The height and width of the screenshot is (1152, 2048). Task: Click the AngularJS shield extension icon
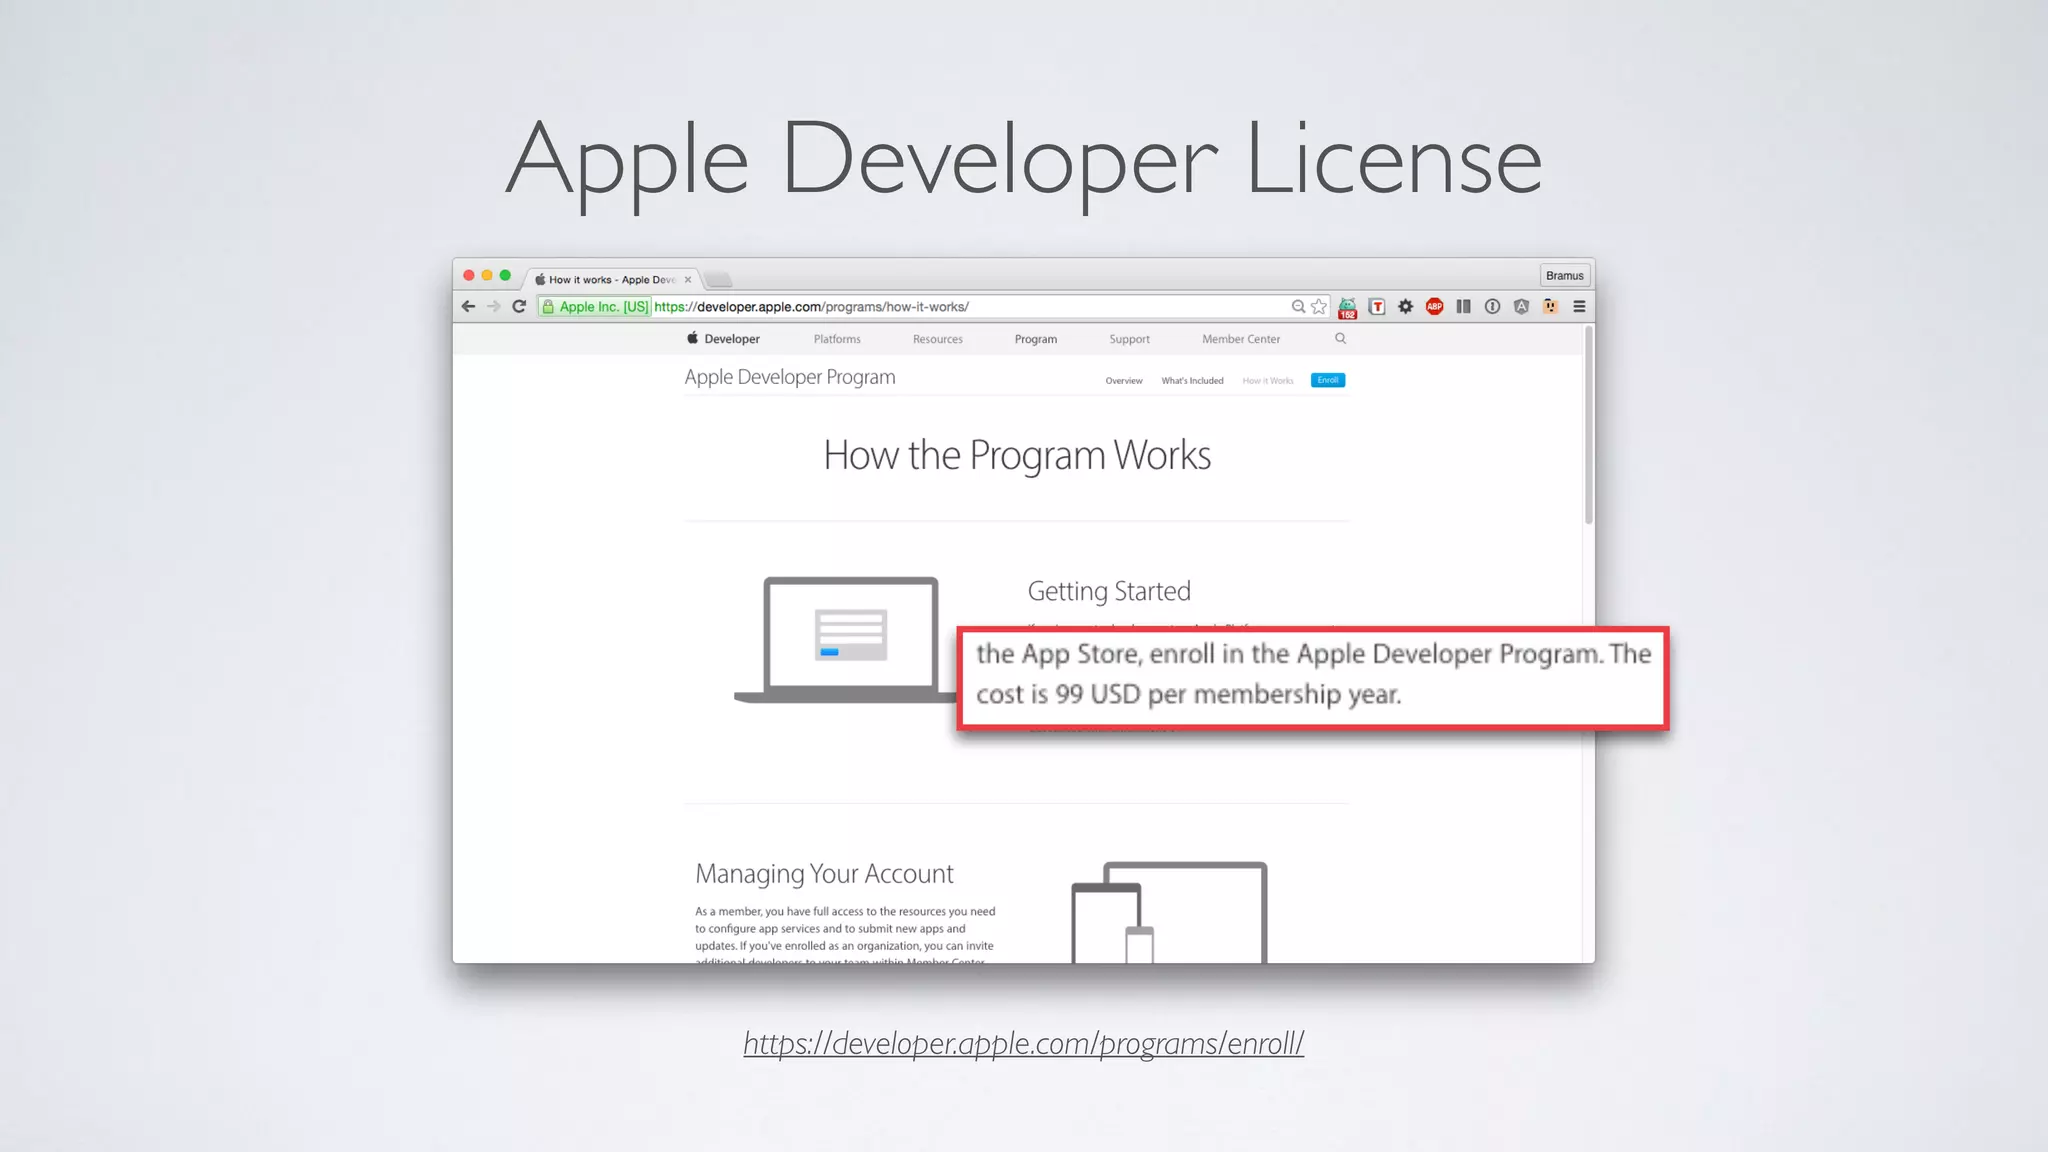1521,307
